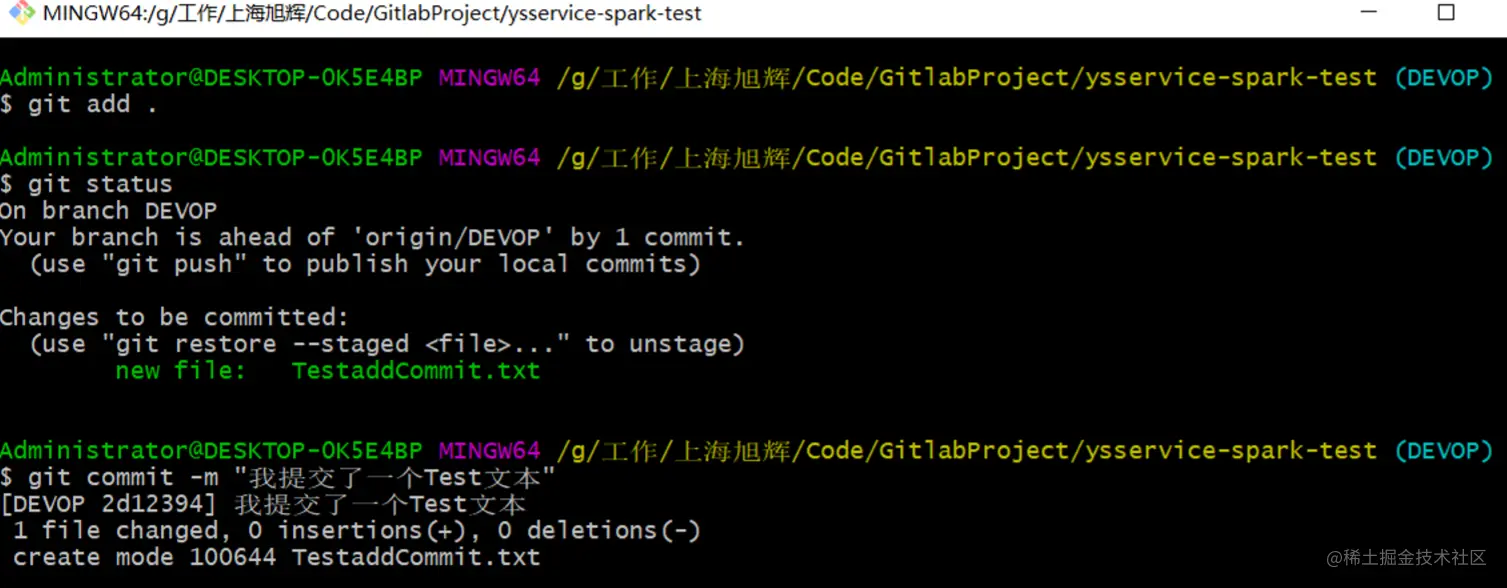The image size is (1507, 588).
Task: Click the "$ git add ." command line
Action: pos(79,104)
